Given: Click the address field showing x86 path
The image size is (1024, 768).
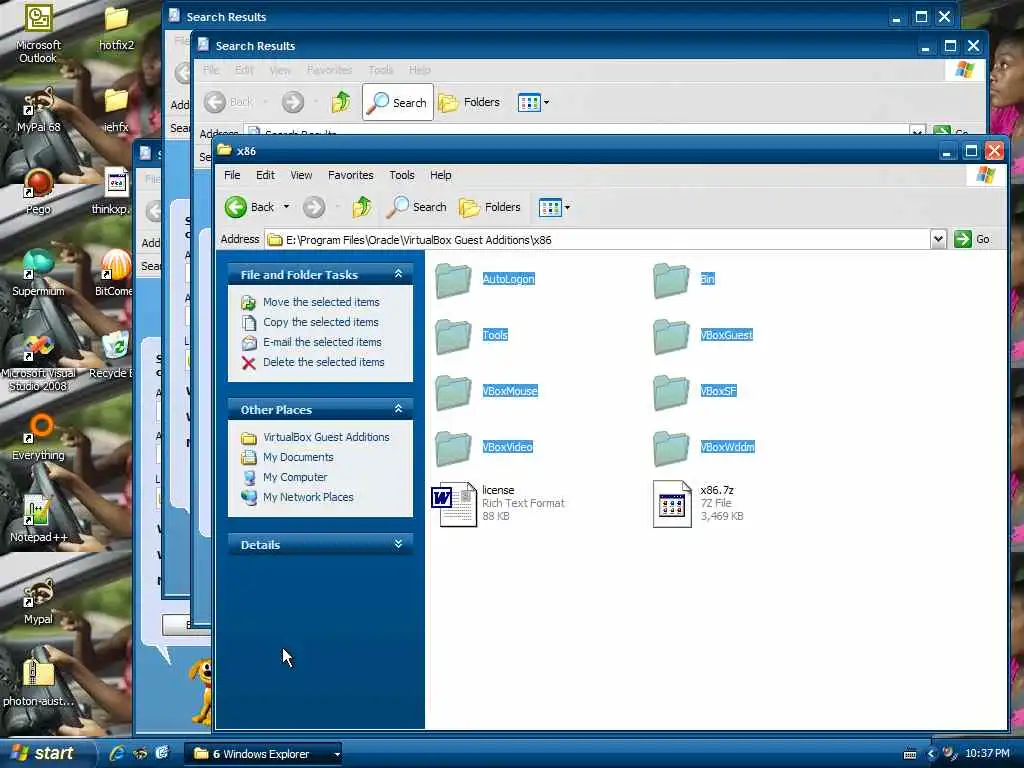Looking at the screenshot, I should point(597,240).
